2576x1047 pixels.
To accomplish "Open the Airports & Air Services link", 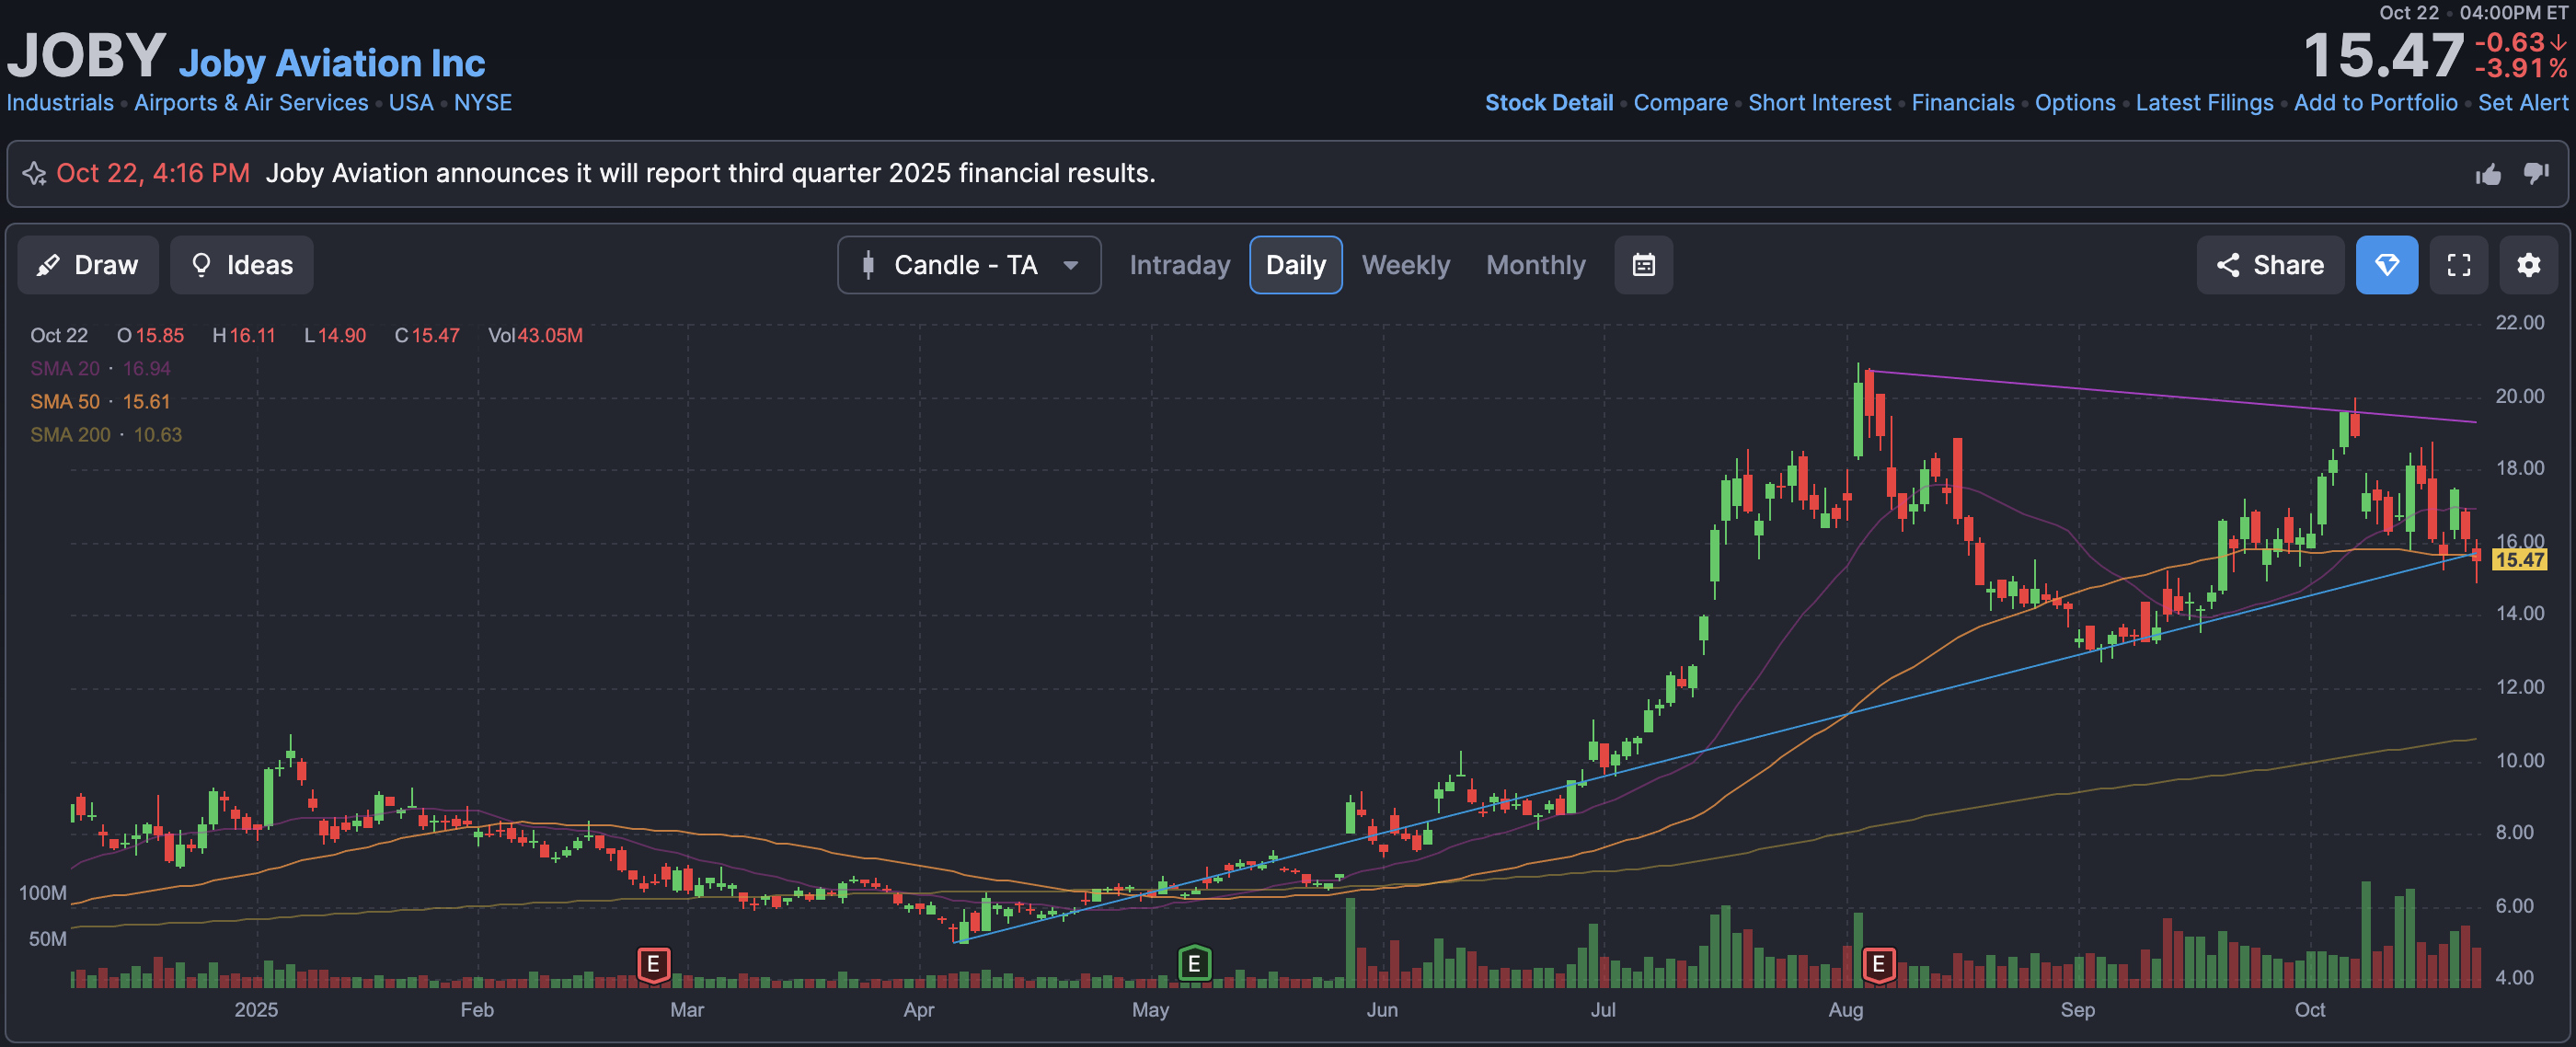I will (x=251, y=103).
